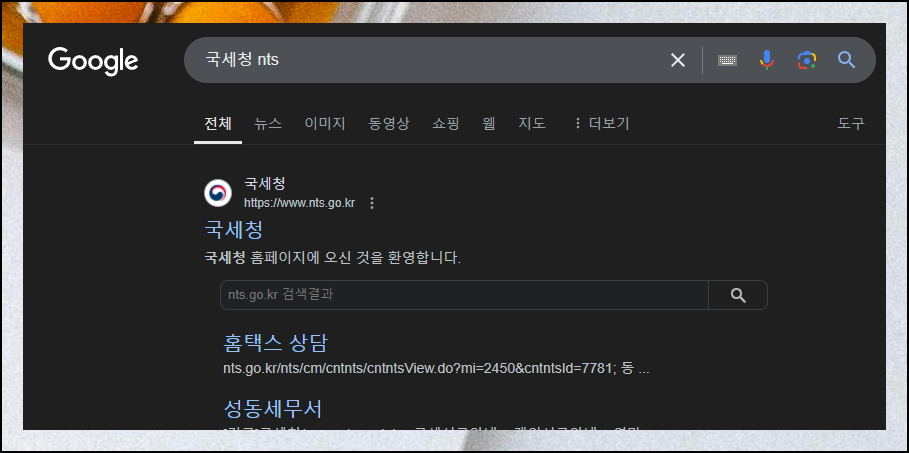
Task: Open the 성동세무서 sitelink
Action: (272, 409)
